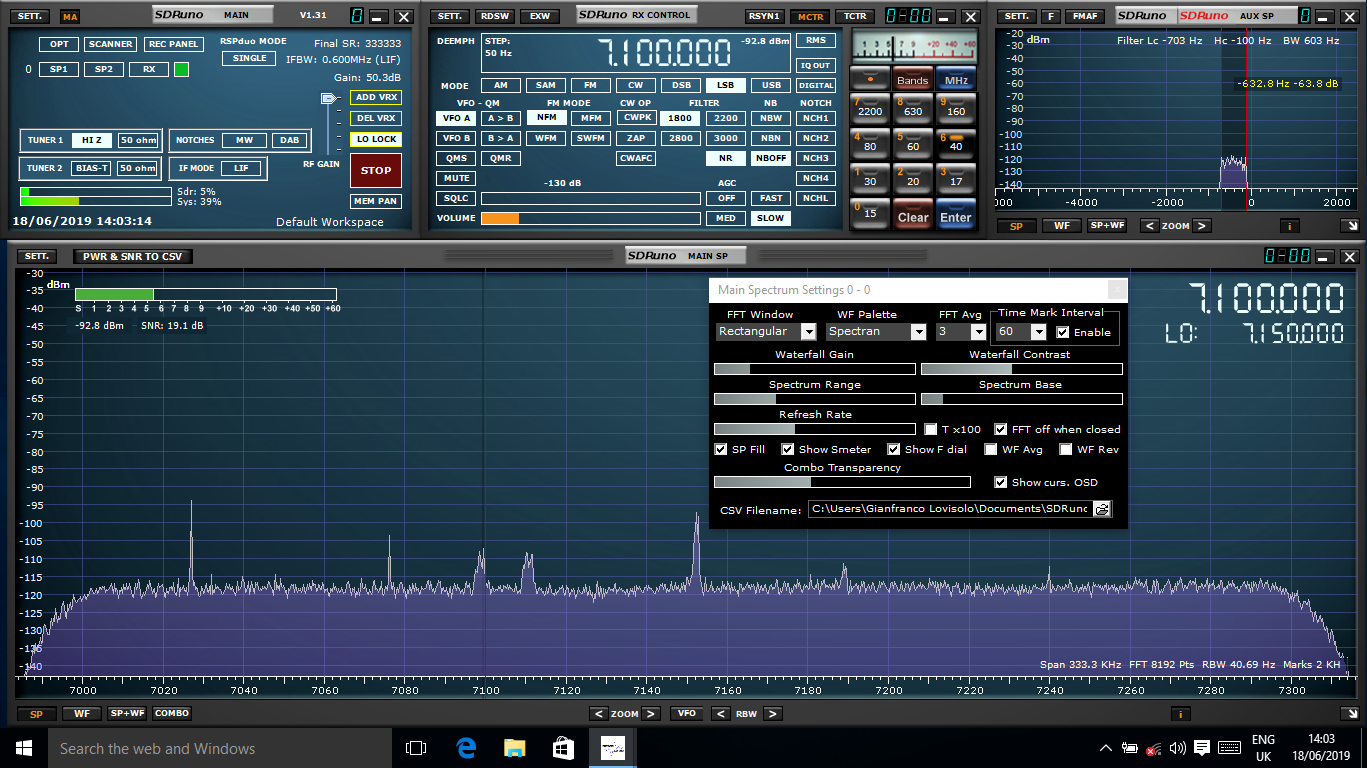Image resolution: width=1367 pixels, height=768 pixels.
Task: Toggle Show curs. OSD checkbox
Action: pos(1001,482)
